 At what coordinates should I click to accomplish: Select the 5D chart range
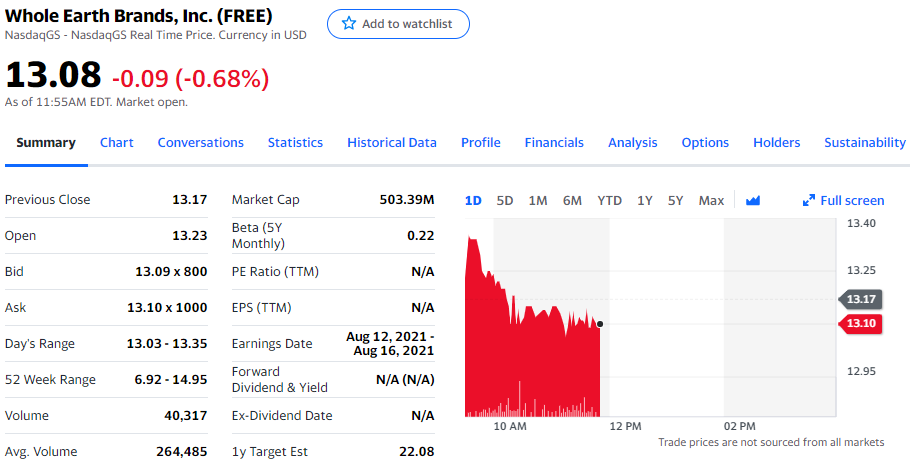coord(505,201)
